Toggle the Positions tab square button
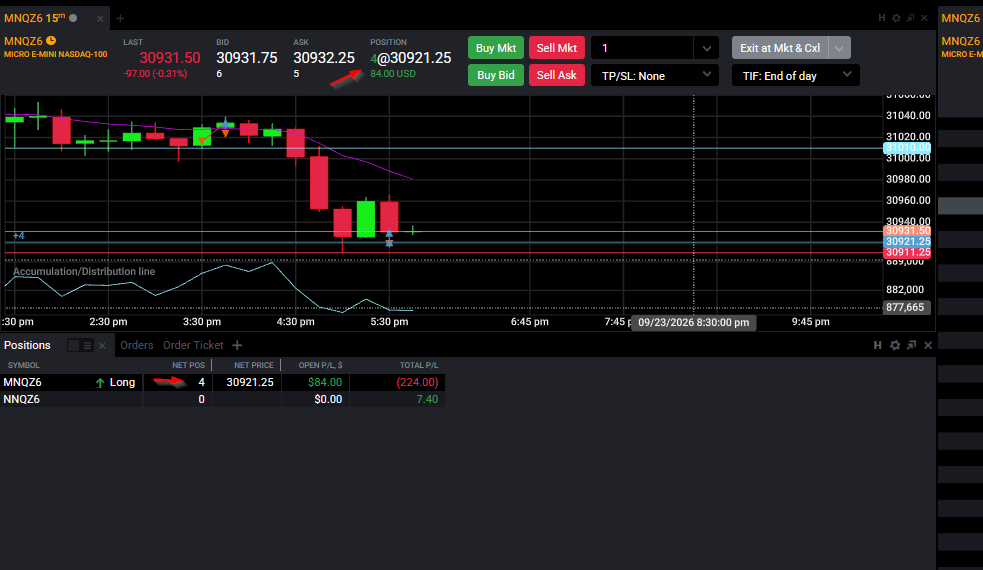The height and width of the screenshot is (570, 983). (73, 346)
